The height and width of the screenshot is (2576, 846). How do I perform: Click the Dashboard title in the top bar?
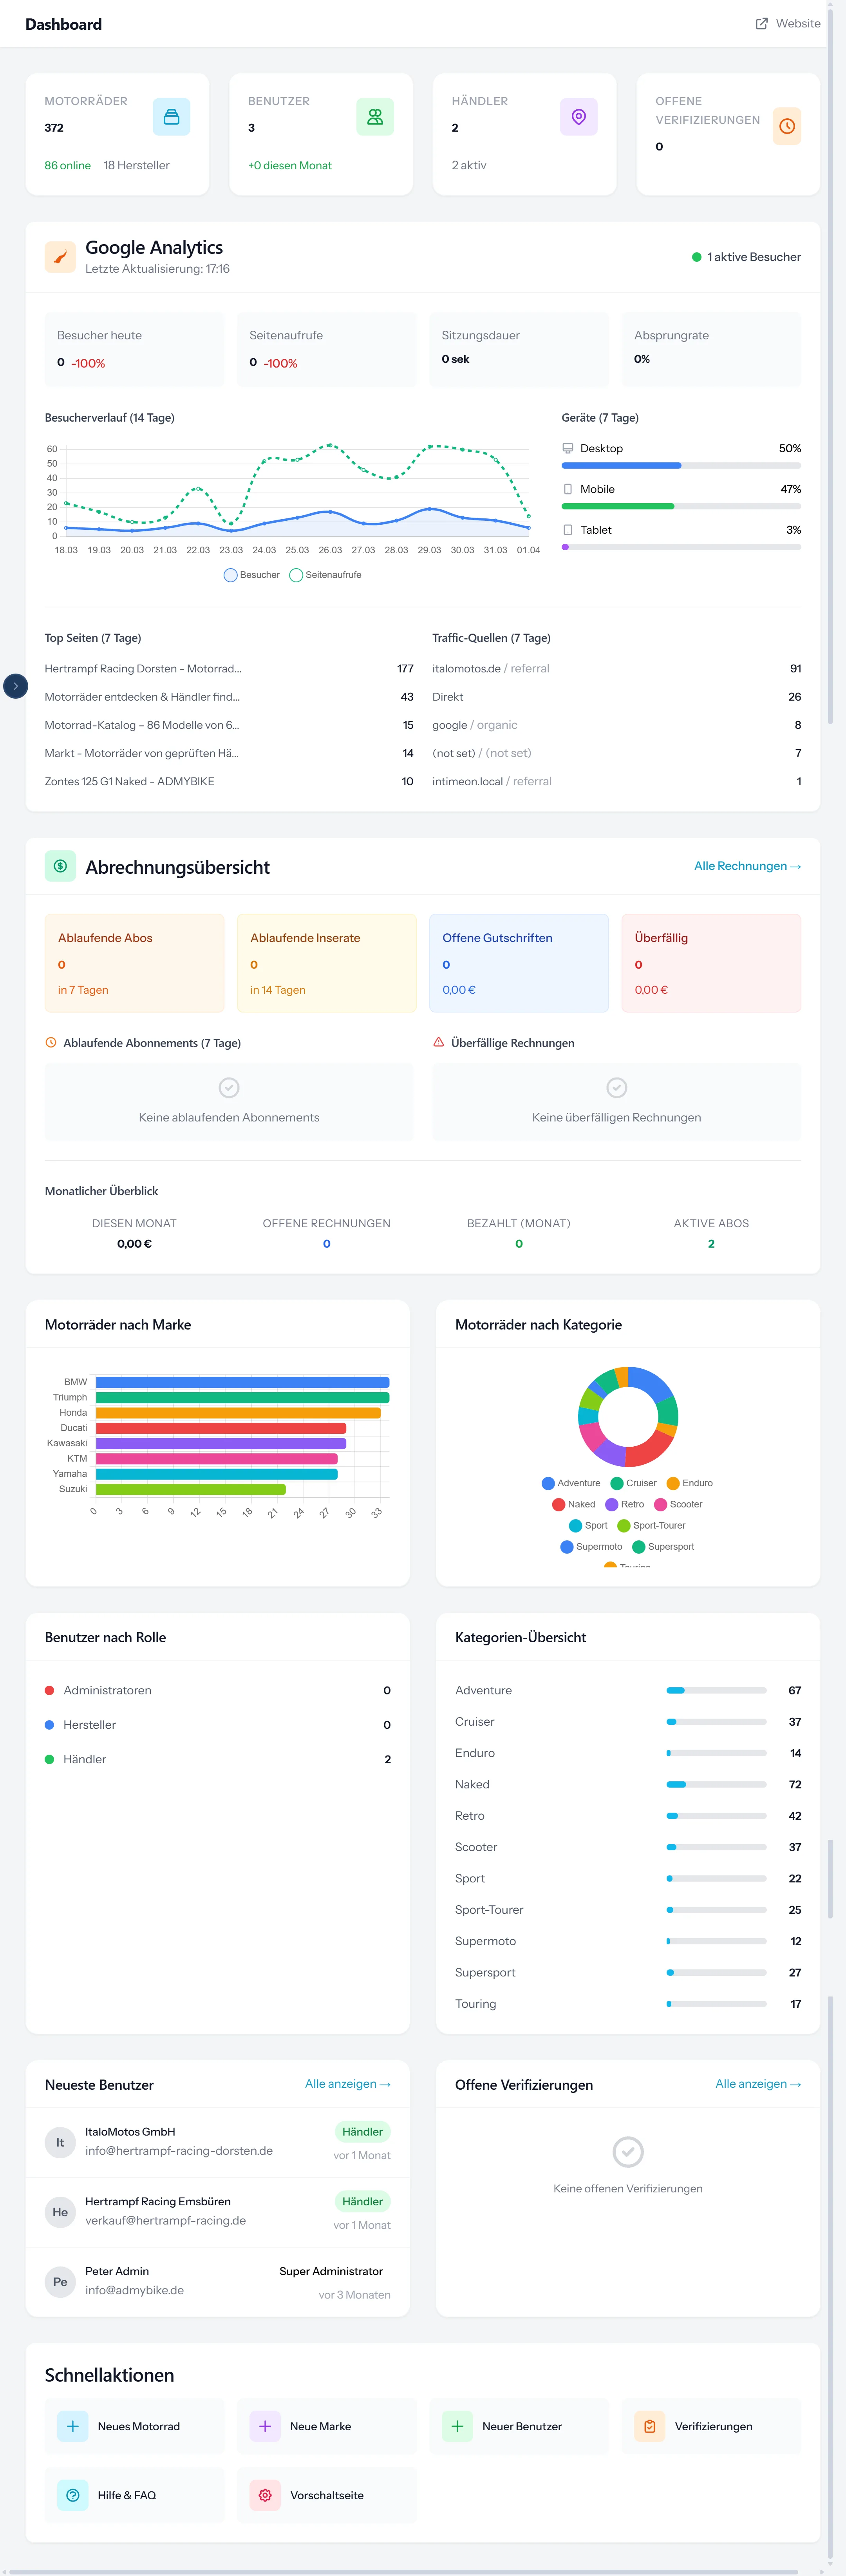point(63,24)
